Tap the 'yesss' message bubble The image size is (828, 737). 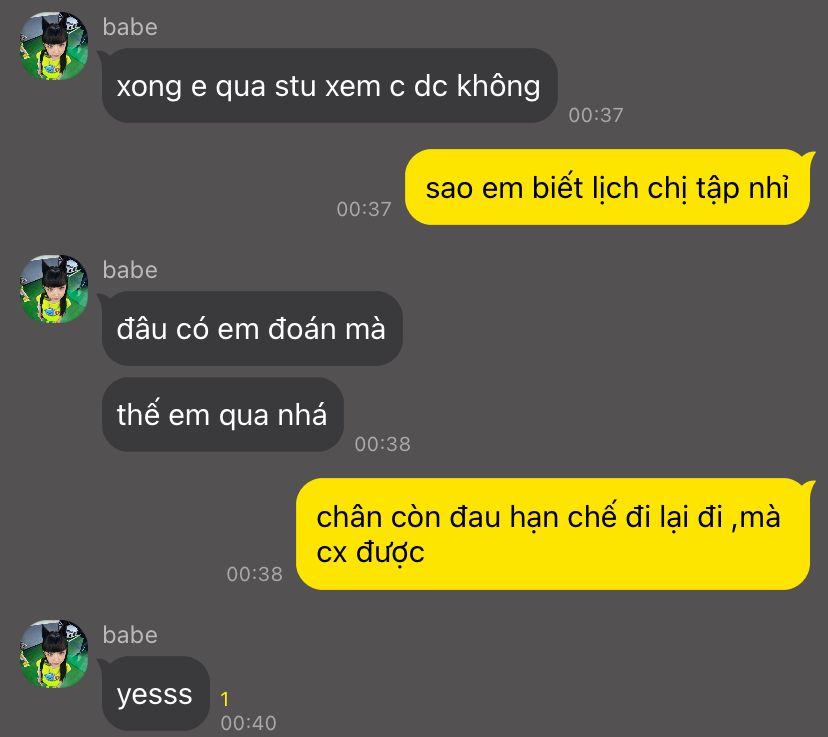pos(155,694)
